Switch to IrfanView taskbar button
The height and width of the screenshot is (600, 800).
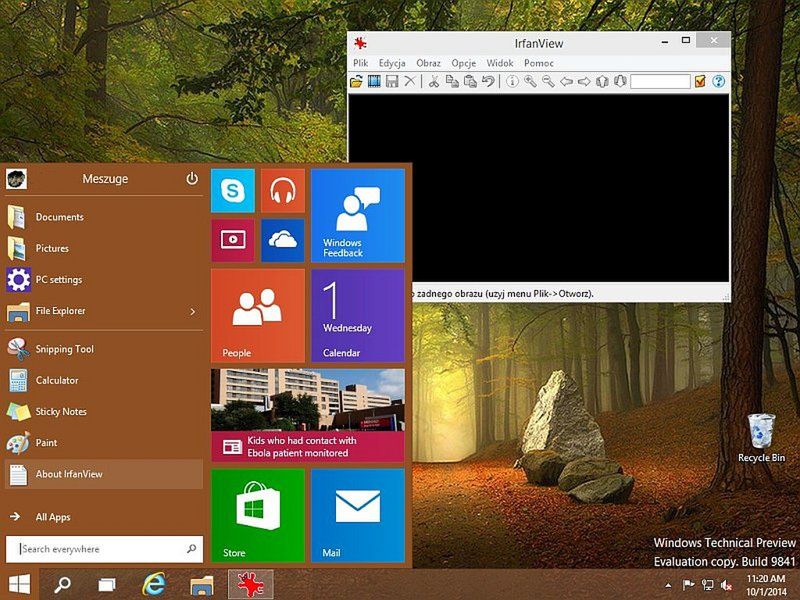251,584
